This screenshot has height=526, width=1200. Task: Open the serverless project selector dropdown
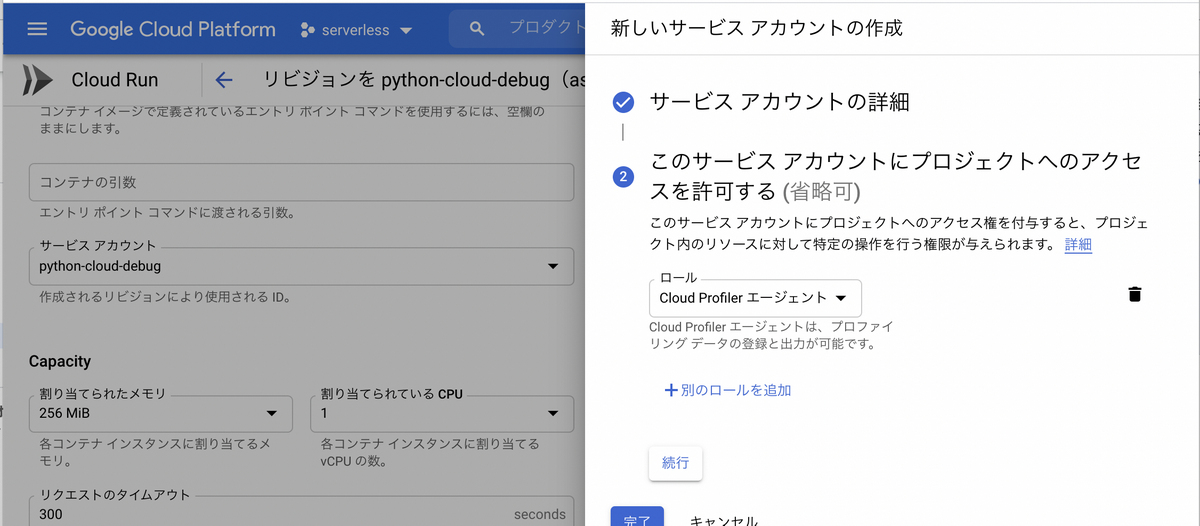click(x=357, y=30)
